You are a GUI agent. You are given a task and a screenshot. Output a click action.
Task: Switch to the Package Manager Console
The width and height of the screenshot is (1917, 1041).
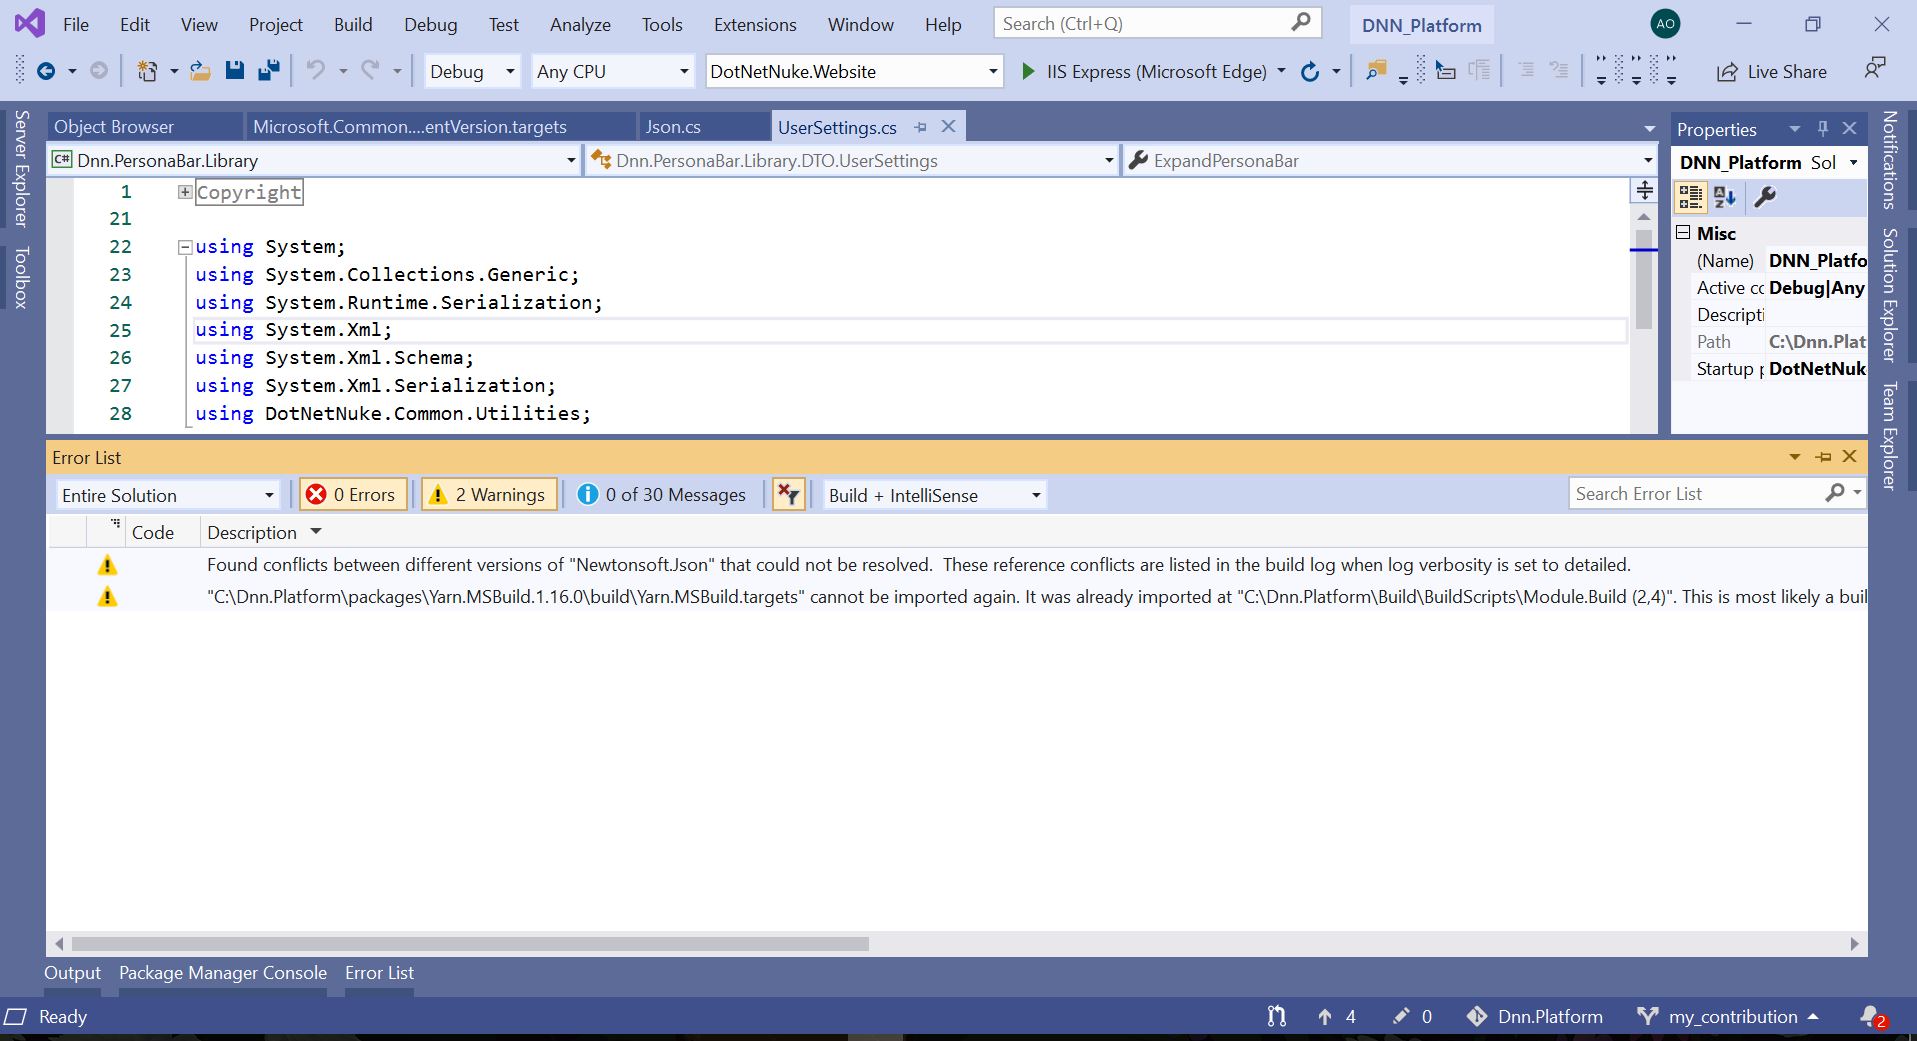(222, 972)
